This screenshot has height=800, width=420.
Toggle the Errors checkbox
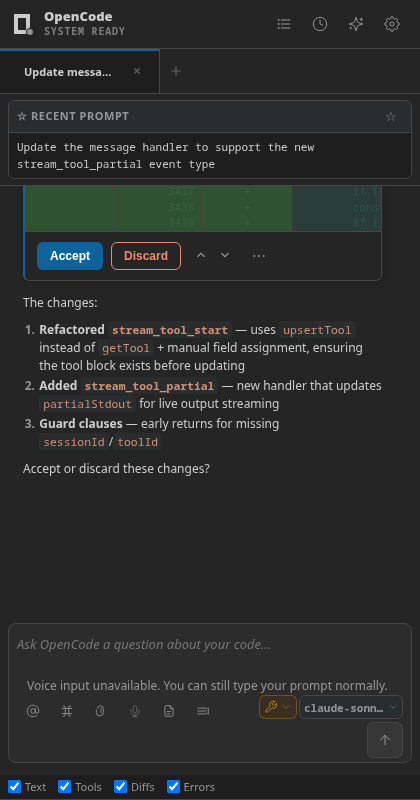click(x=174, y=786)
